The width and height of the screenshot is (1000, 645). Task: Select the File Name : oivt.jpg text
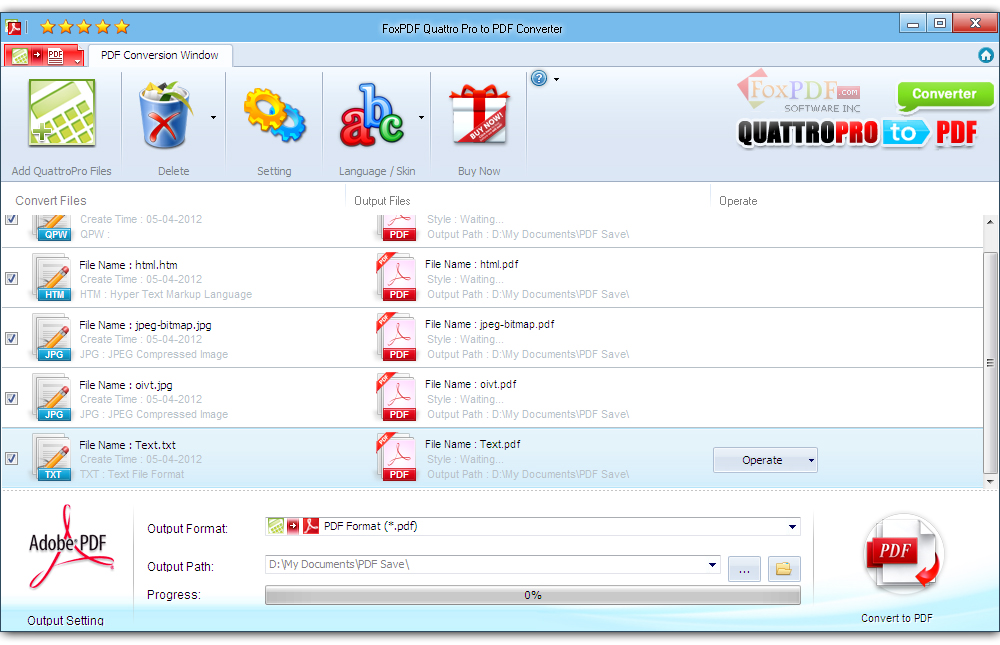pyautogui.click(x=126, y=385)
